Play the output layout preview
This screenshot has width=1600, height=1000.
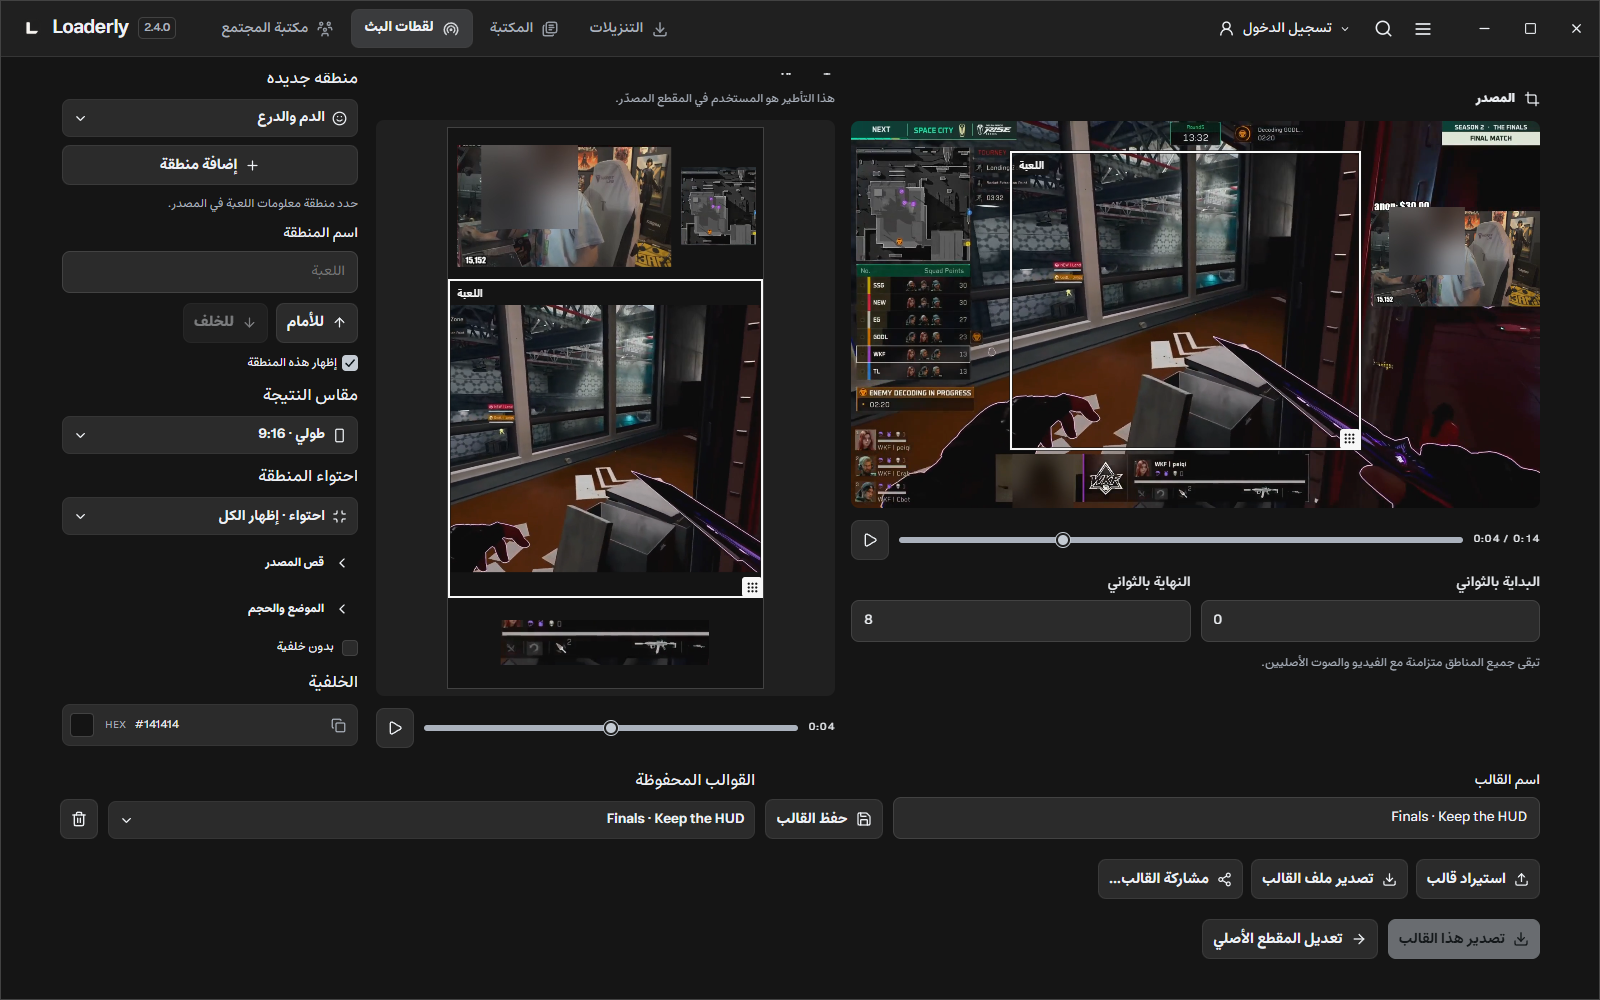tap(395, 728)
